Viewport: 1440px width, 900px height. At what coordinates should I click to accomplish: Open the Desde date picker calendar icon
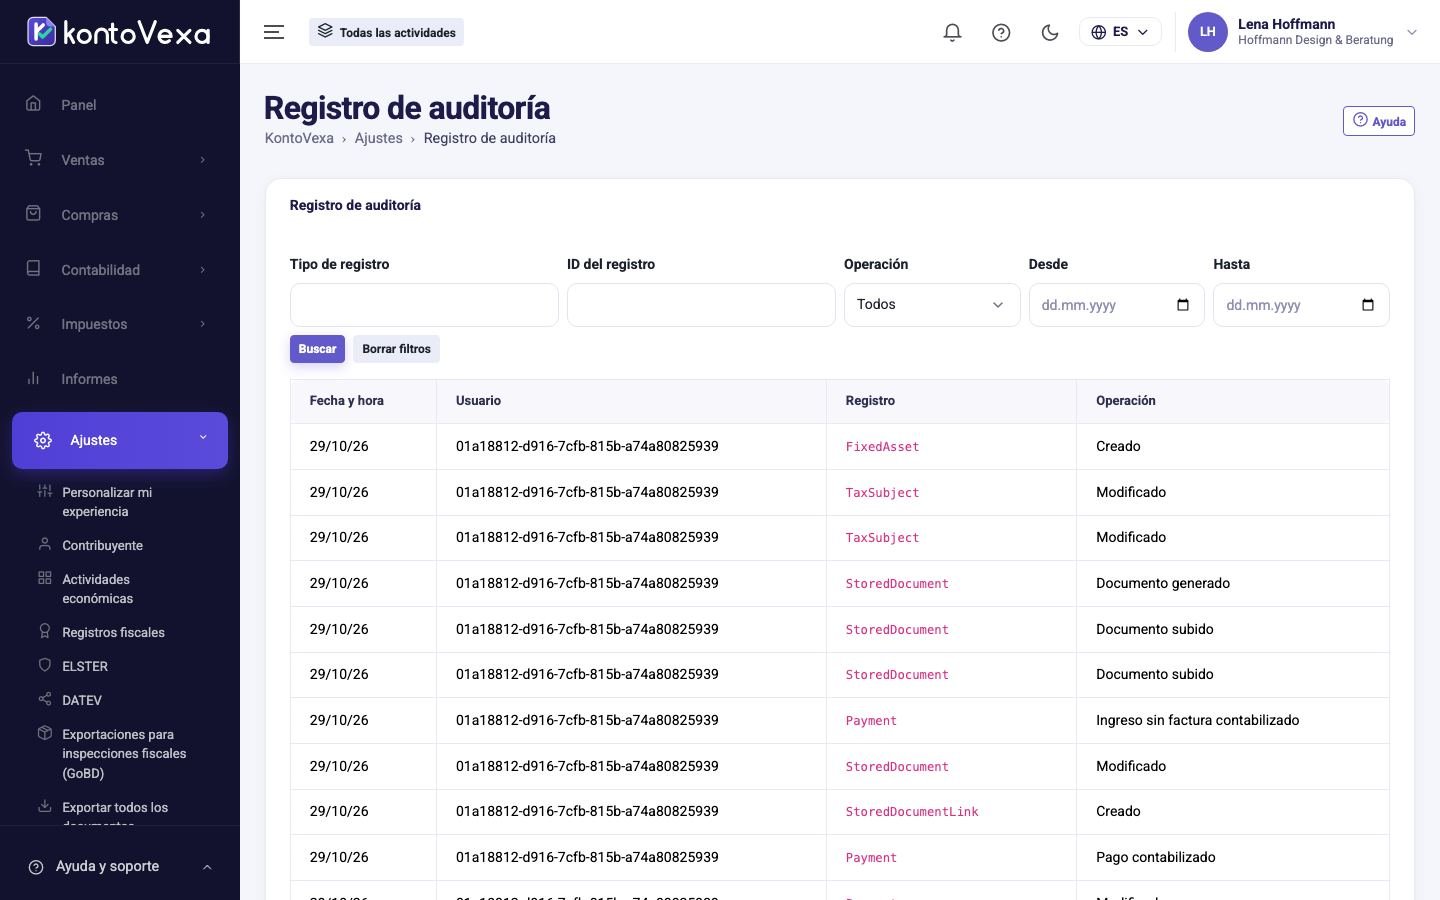point(1183,305)
